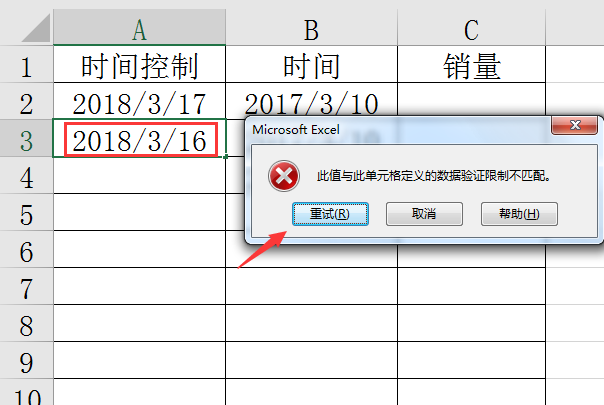Screen dimensions: 604x405
Task: Click empty cell A4
Action: (139, 175)
